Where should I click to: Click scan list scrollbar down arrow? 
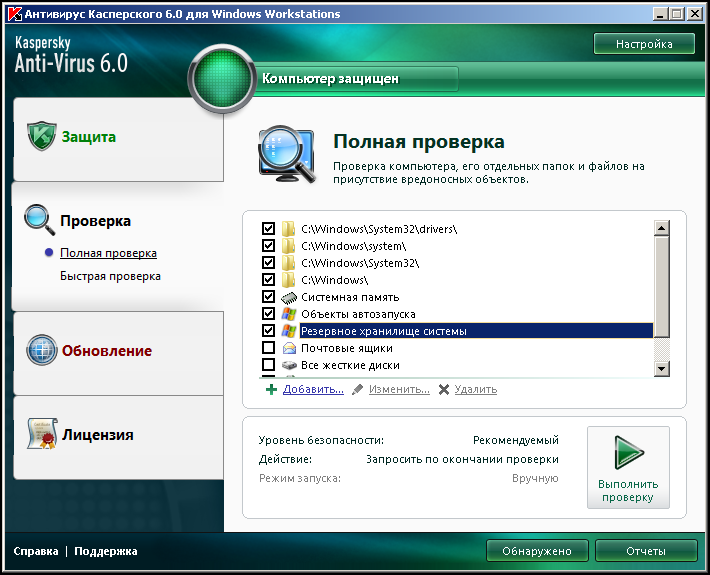pos(662,369)
